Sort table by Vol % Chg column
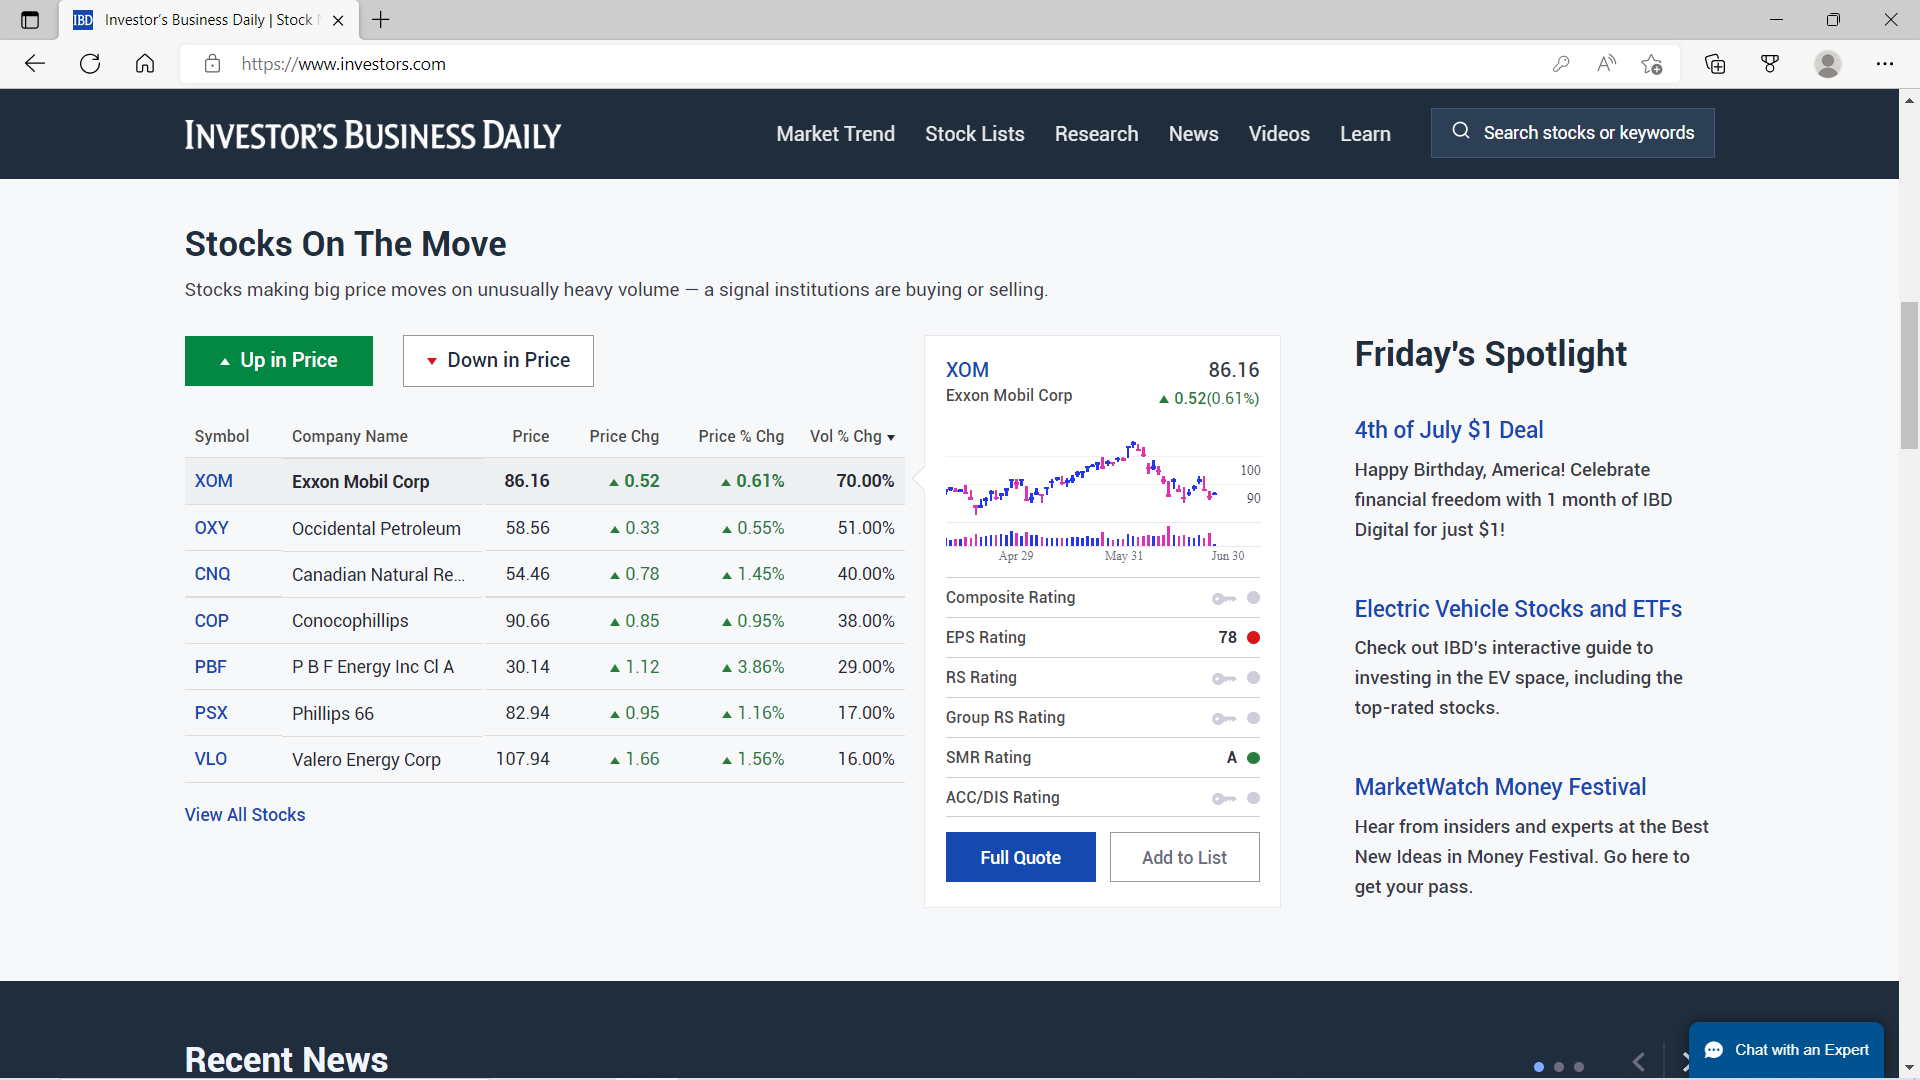Viewport: 1920px width, 1080px height. click(x=852, y=436)
